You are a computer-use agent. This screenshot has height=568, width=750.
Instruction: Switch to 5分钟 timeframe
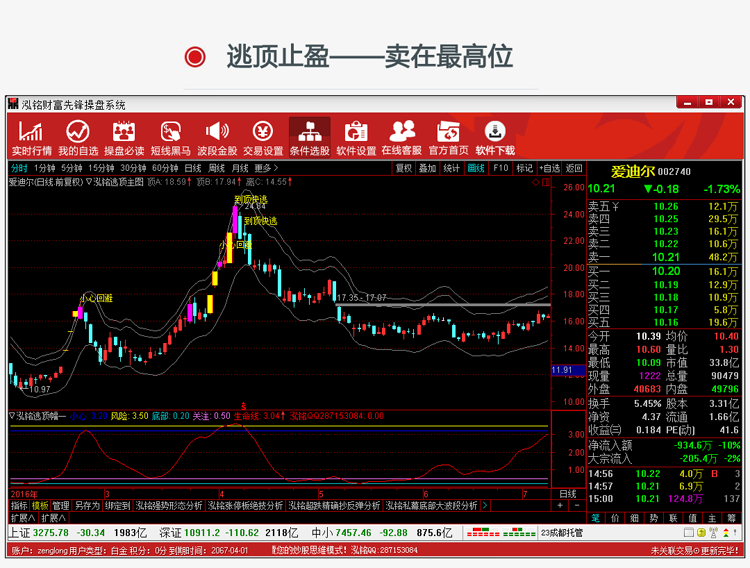72,168
